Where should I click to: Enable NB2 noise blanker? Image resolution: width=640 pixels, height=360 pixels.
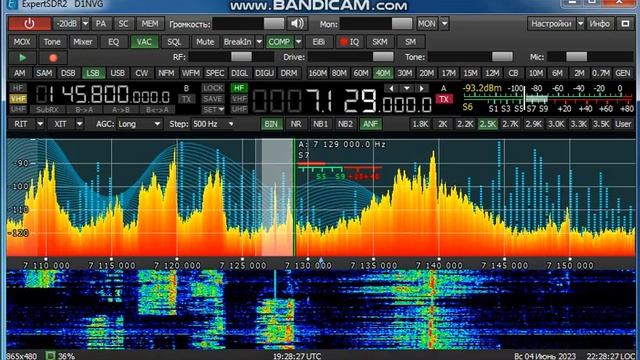[345, 124]
